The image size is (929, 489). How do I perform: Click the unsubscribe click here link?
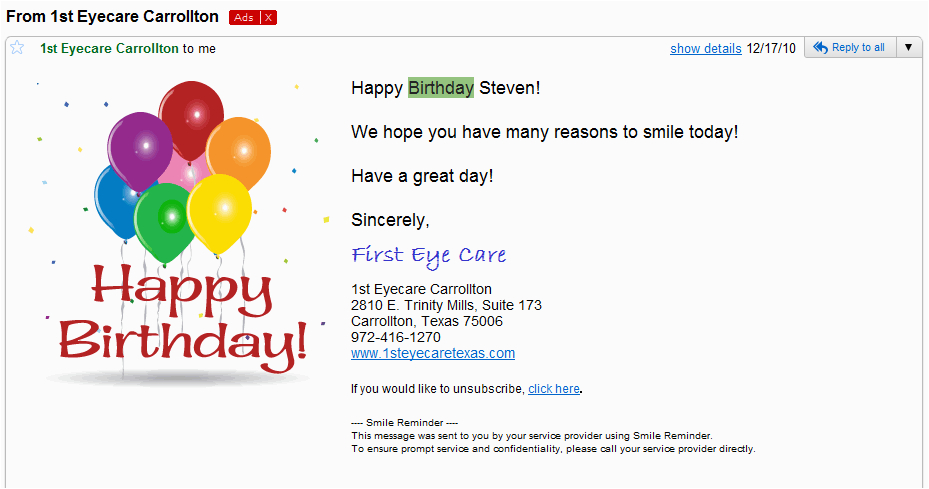click(553, 389)
